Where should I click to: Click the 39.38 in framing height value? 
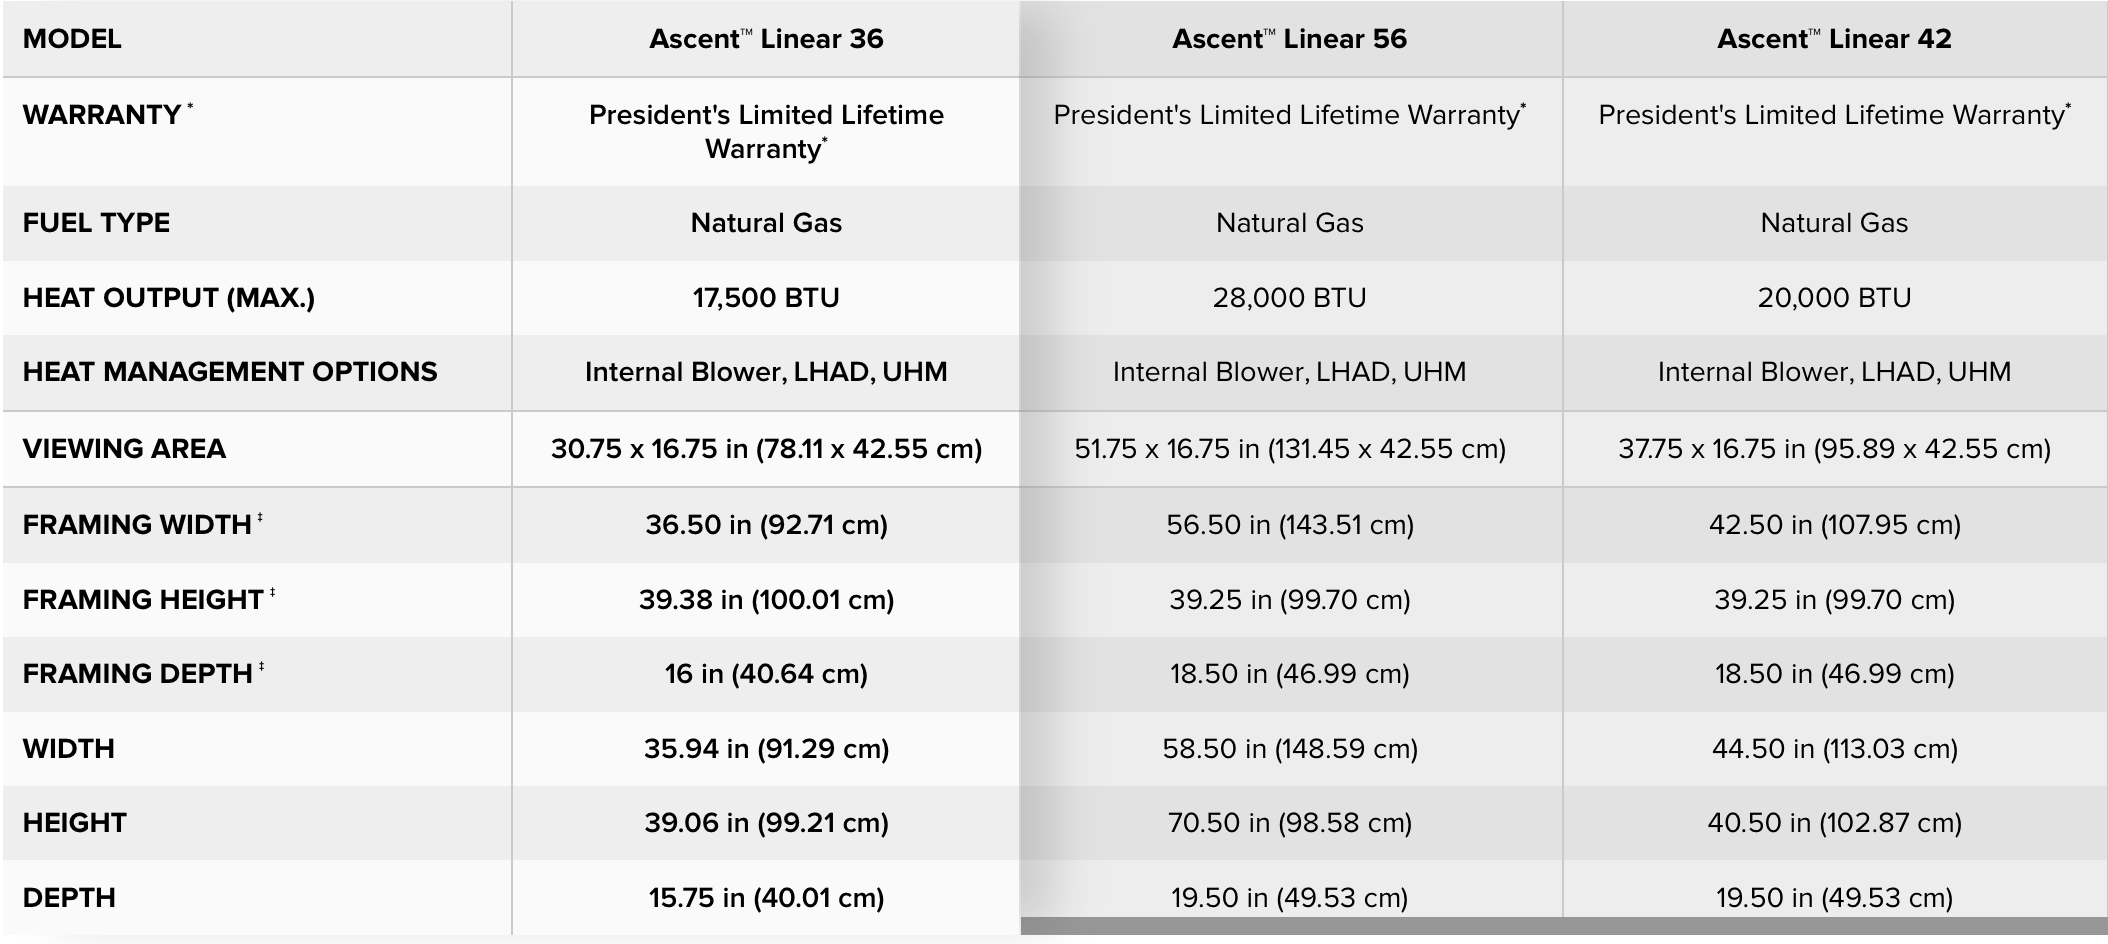tap(766, 599)
